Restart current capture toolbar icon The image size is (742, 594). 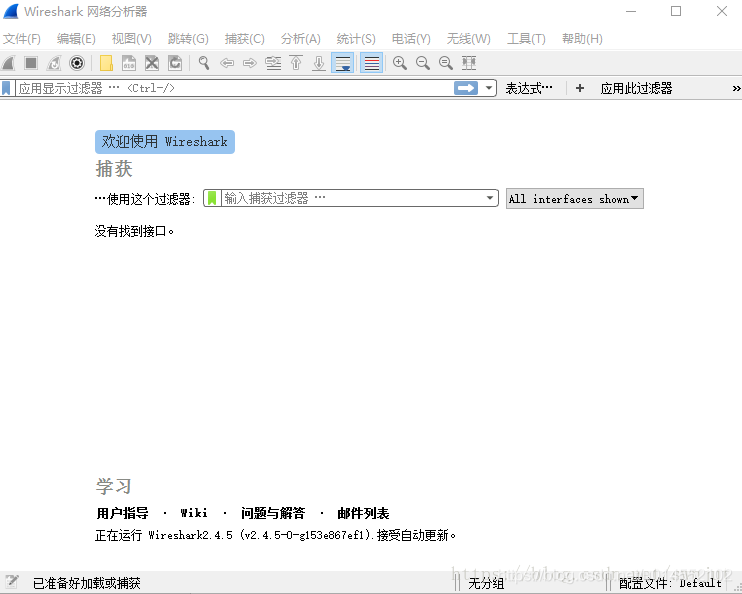(x=54, y=63)
